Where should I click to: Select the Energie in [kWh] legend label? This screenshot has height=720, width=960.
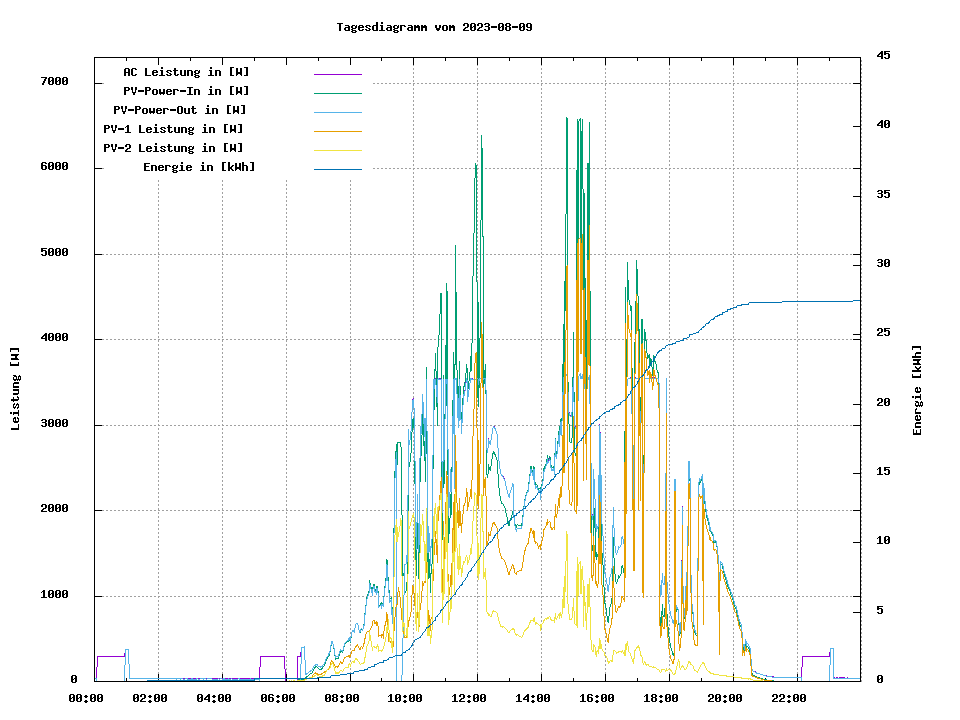(199, 167)
